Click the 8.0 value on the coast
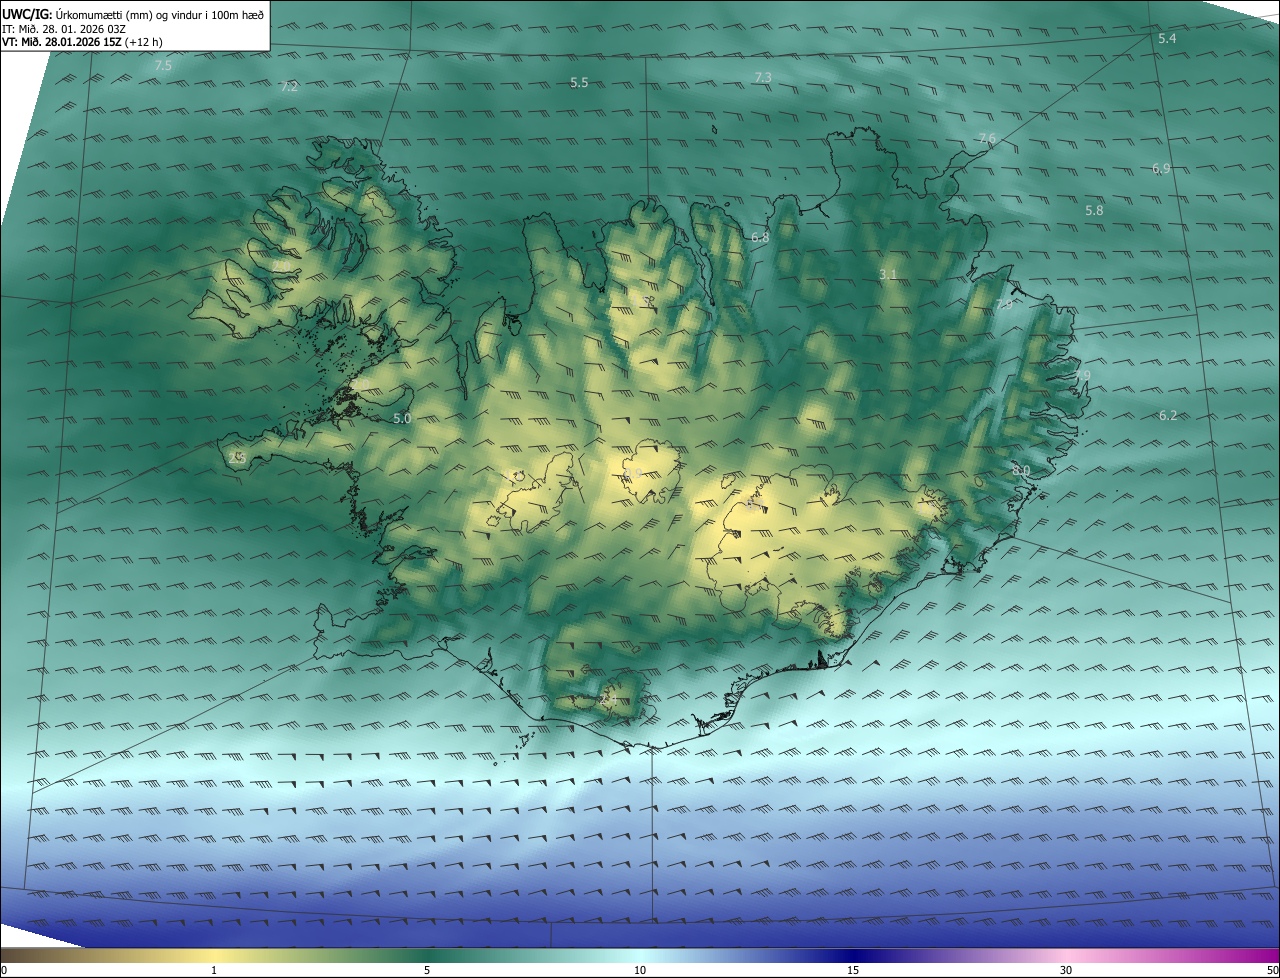The height and width of the screenshot is (978, 1280). (x=1021, y=470)
